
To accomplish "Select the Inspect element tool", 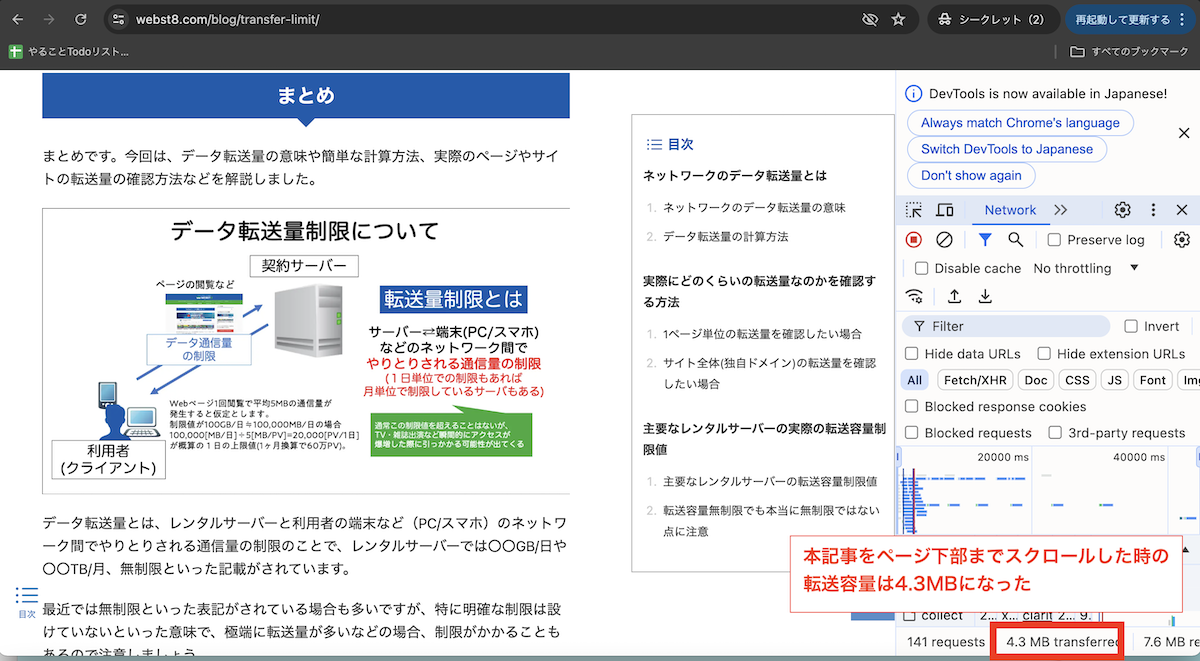I will pos(913,210).
